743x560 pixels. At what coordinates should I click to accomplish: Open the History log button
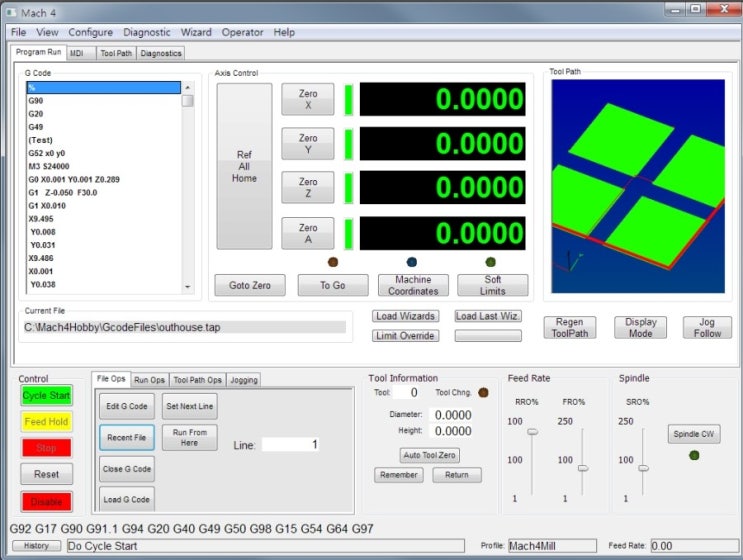click(x=36, y=546)
